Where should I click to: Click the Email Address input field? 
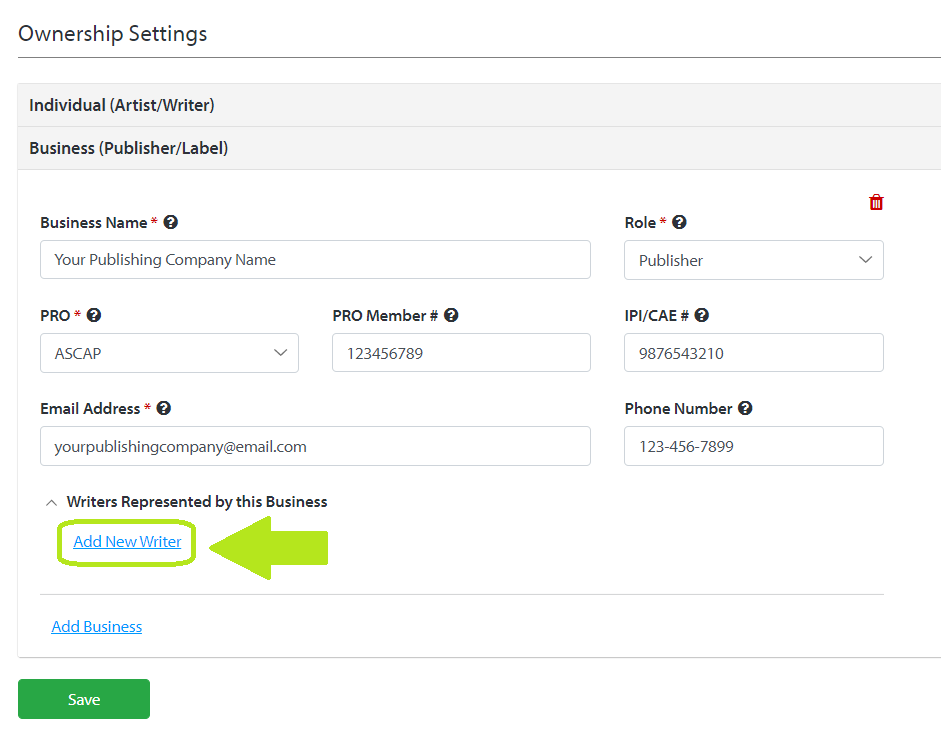click(315, 446)
